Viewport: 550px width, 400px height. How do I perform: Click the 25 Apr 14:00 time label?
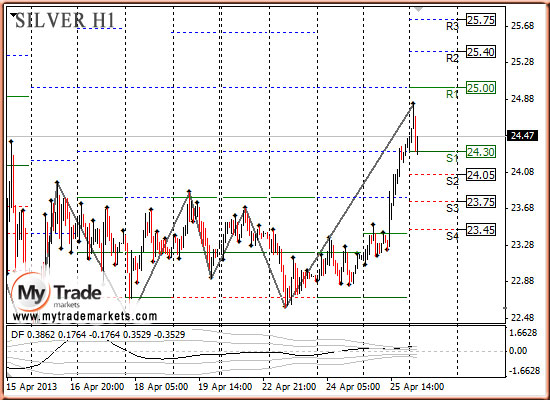[417, 387]
